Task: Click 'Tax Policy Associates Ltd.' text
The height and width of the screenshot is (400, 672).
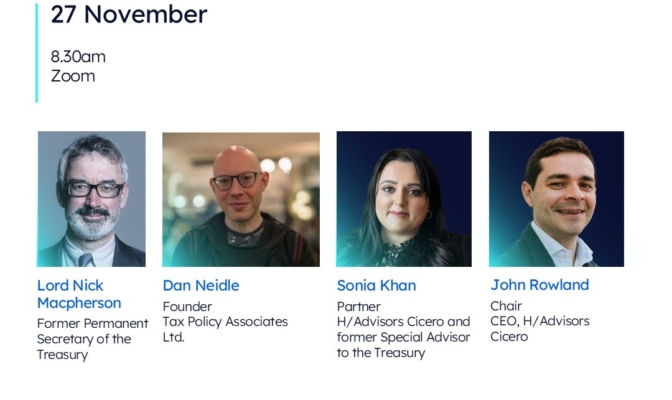Action: pyautogui.click(x=225, y=329)
